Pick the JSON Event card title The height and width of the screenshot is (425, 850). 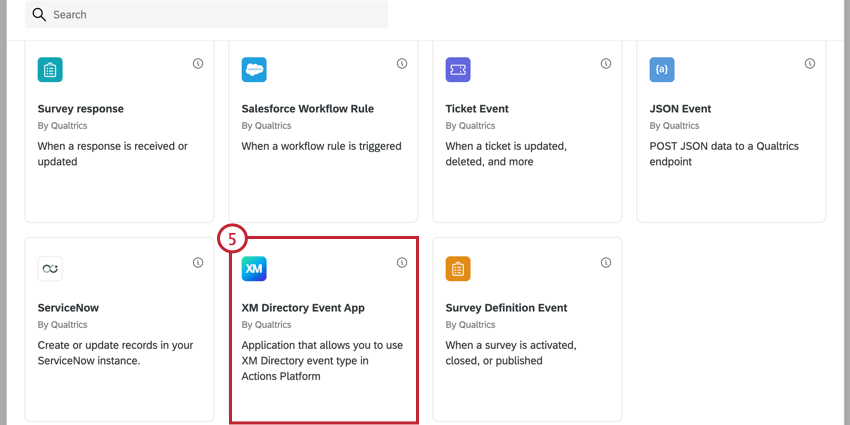680,109
